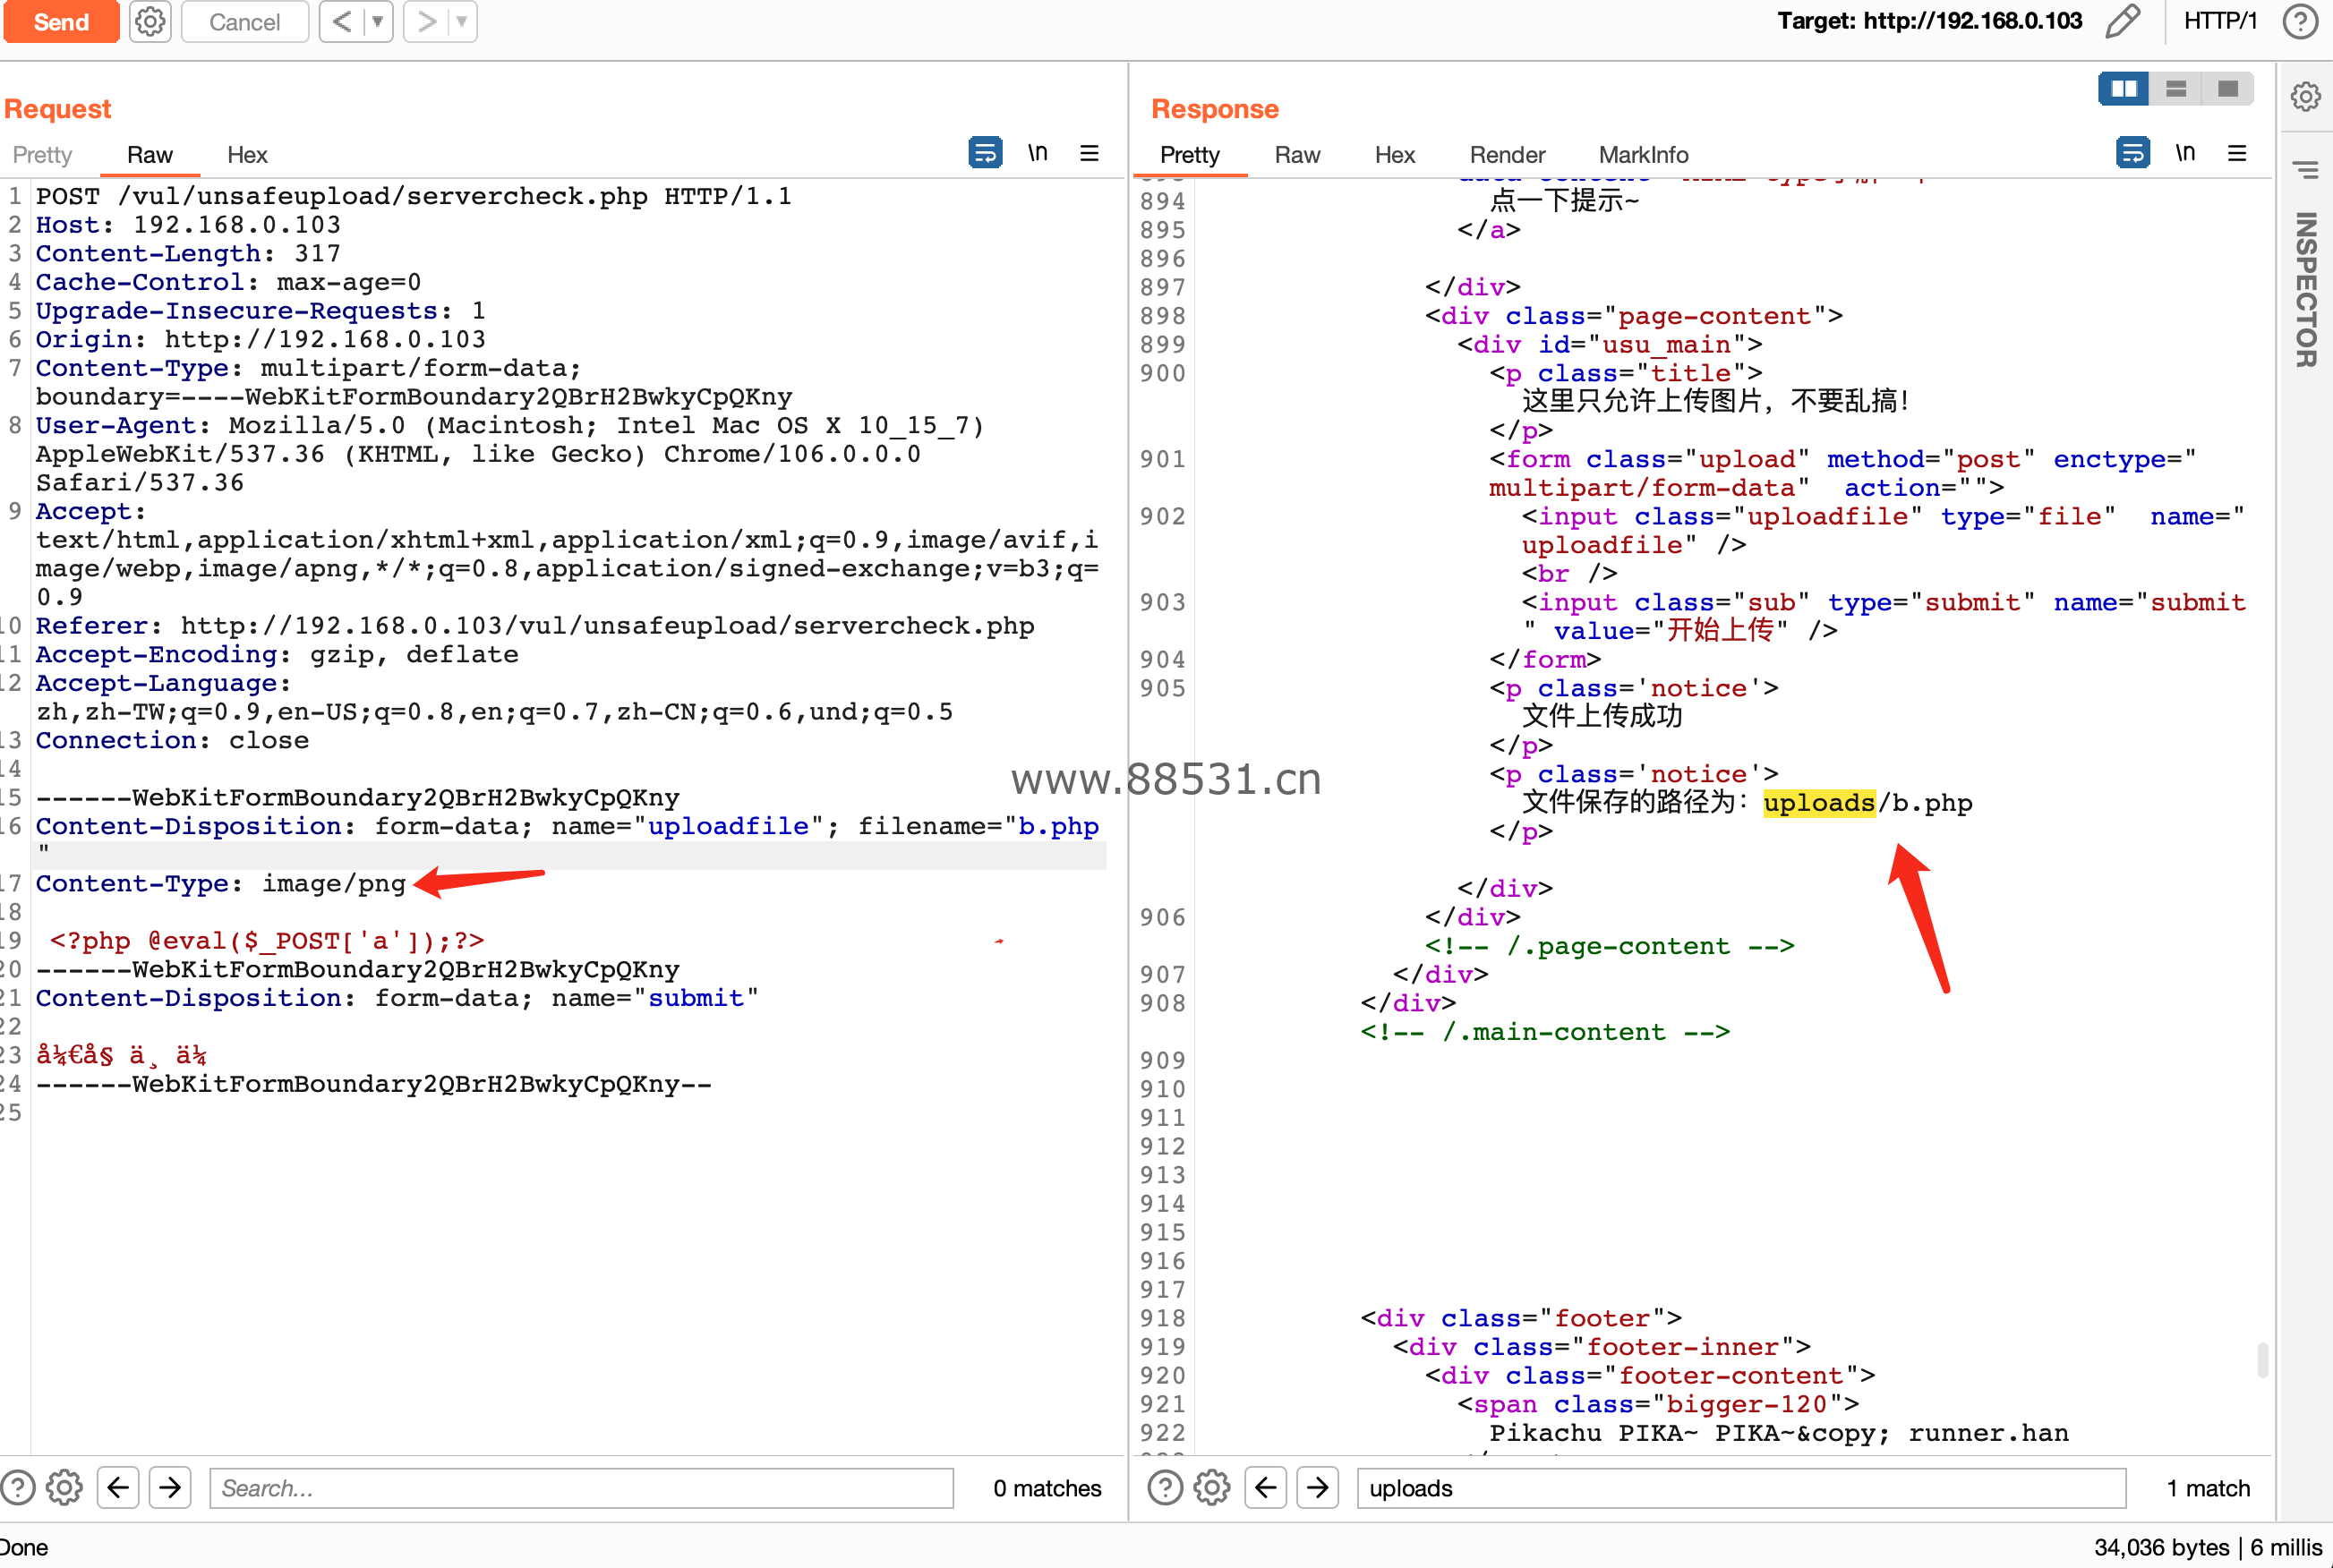The width and height of the screenshot is (2333, 1568).
Task: Toggle word wrap icon in Request panel
Action: pyautogui.click(x=985, y=153)
